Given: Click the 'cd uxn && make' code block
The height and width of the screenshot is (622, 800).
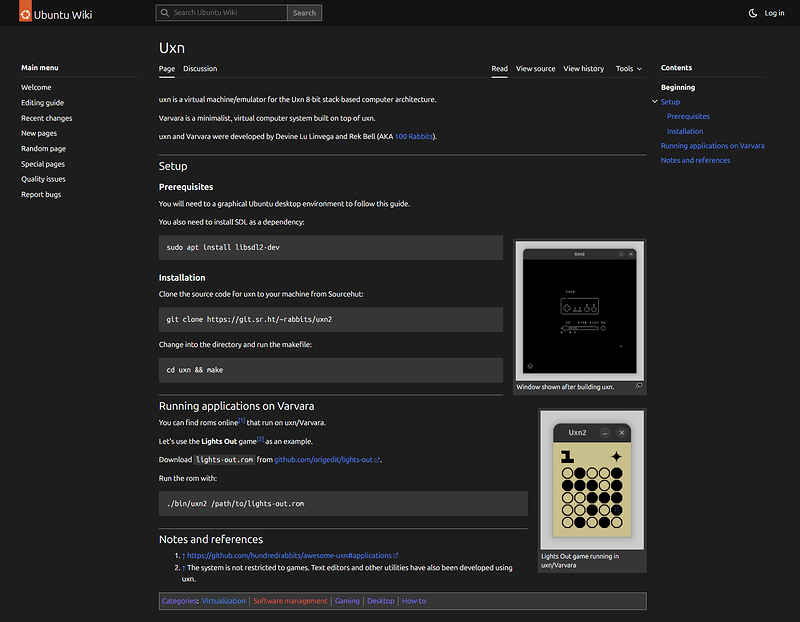Looking at the screenshot, I should tap(331, 370).
